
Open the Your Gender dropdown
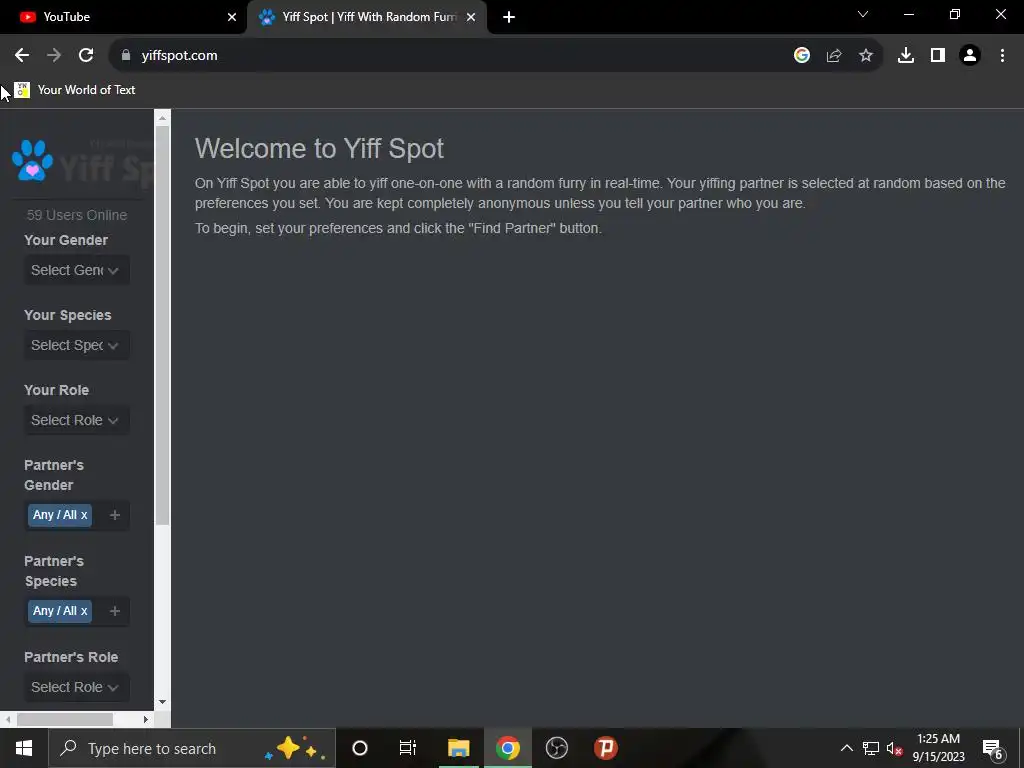coord(76,270)
